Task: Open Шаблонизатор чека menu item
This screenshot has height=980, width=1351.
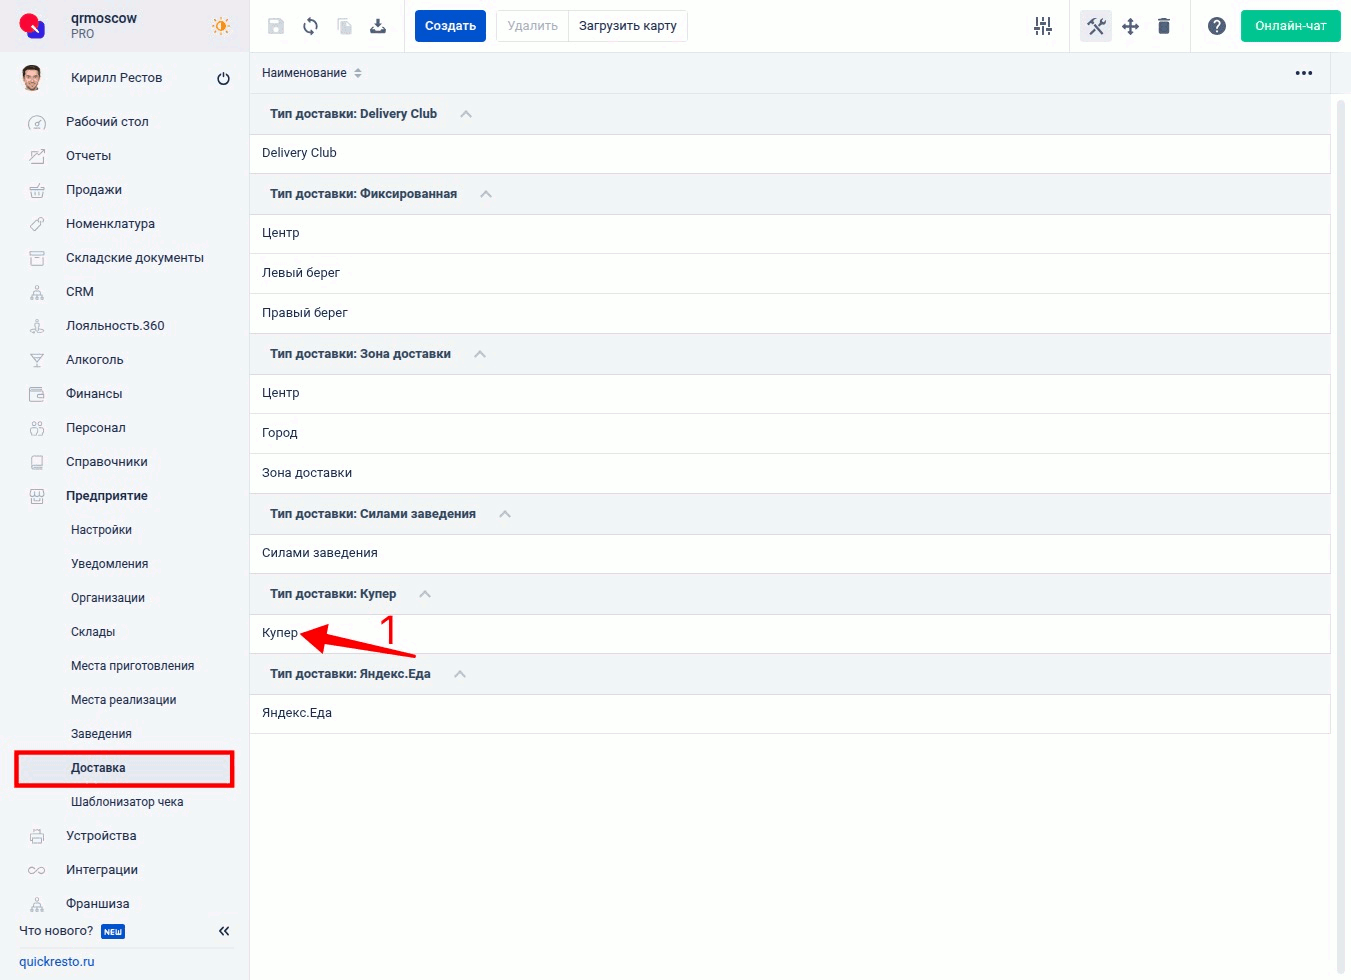Action: point(127,802)
